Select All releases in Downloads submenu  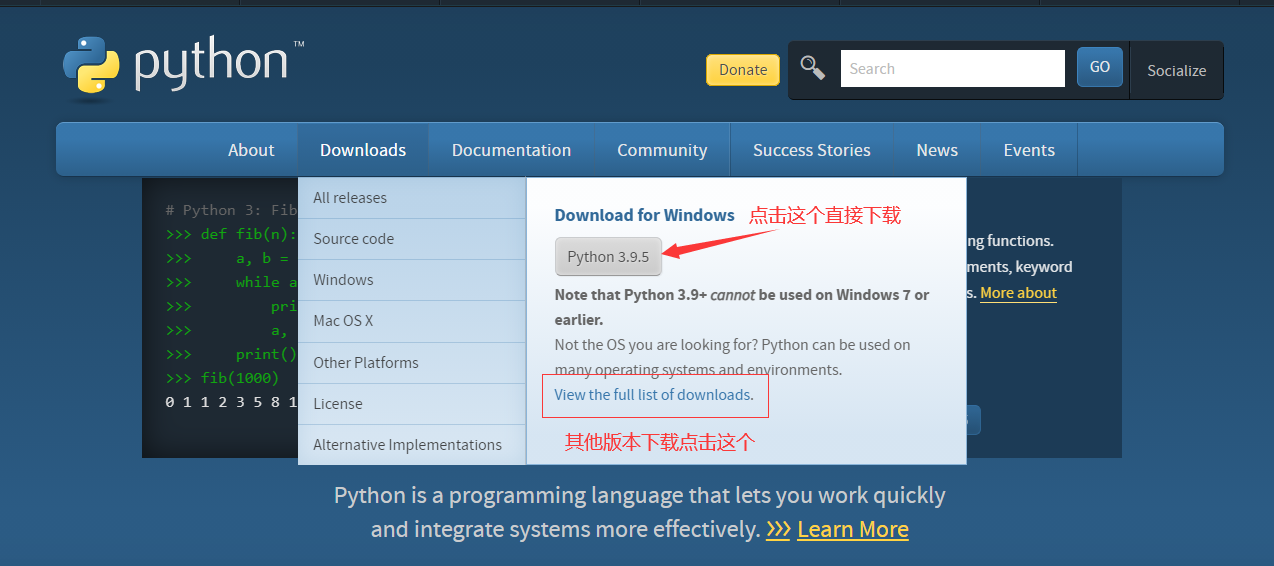pyautogui.click(x=412, y=198)
